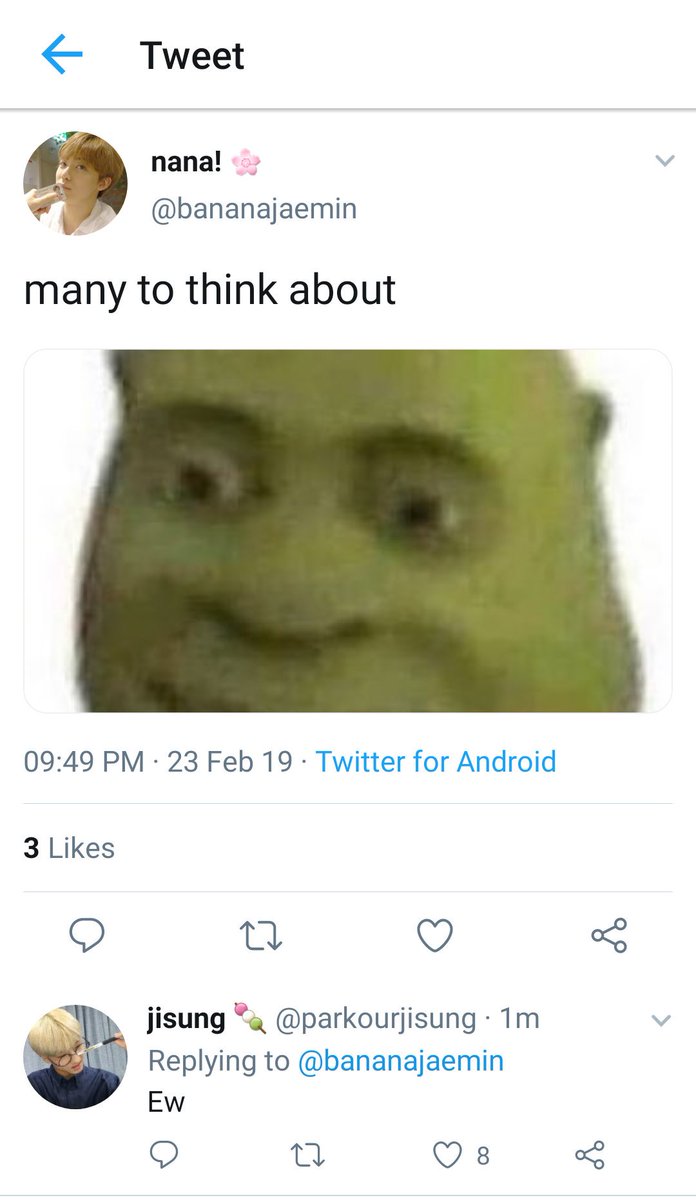Like the main tweet with heart icon
Image resolution: width=696 pixels, height=1200 pixels.
click(435, 936)
